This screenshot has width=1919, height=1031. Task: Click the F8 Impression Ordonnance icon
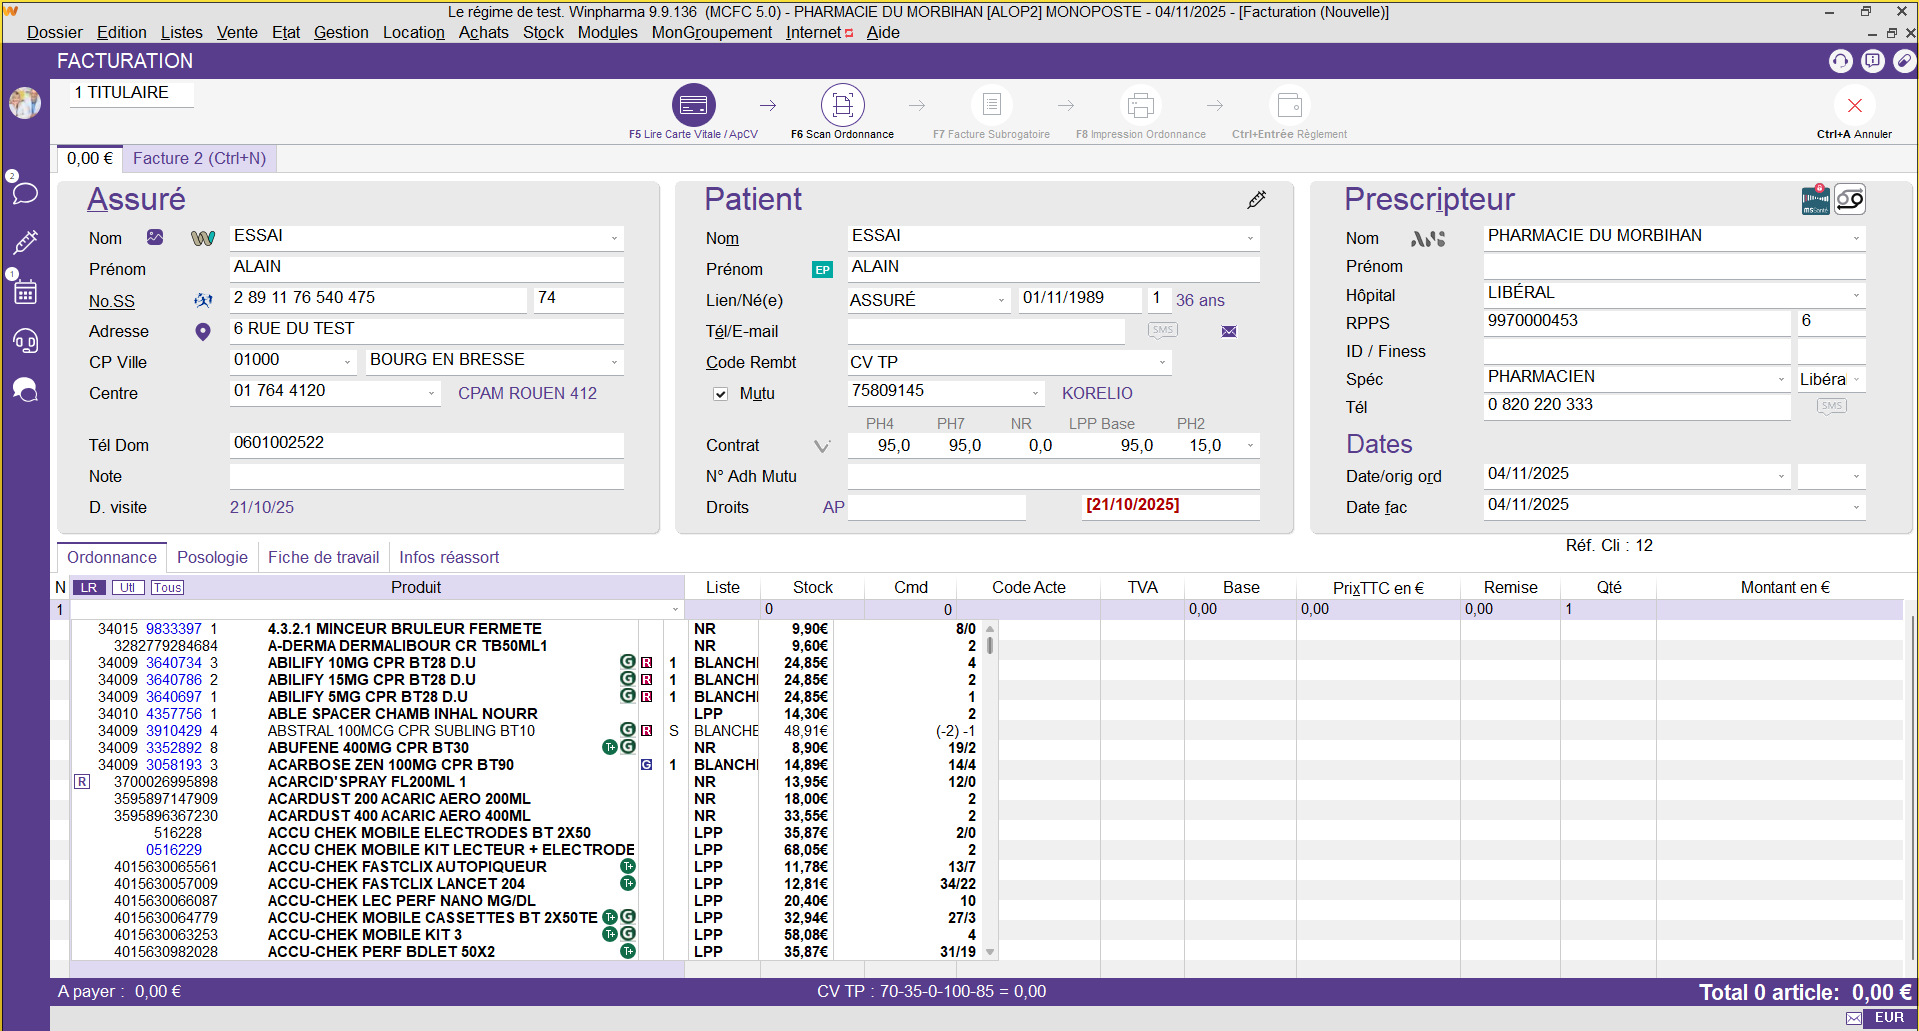(x=1140, y=105)
